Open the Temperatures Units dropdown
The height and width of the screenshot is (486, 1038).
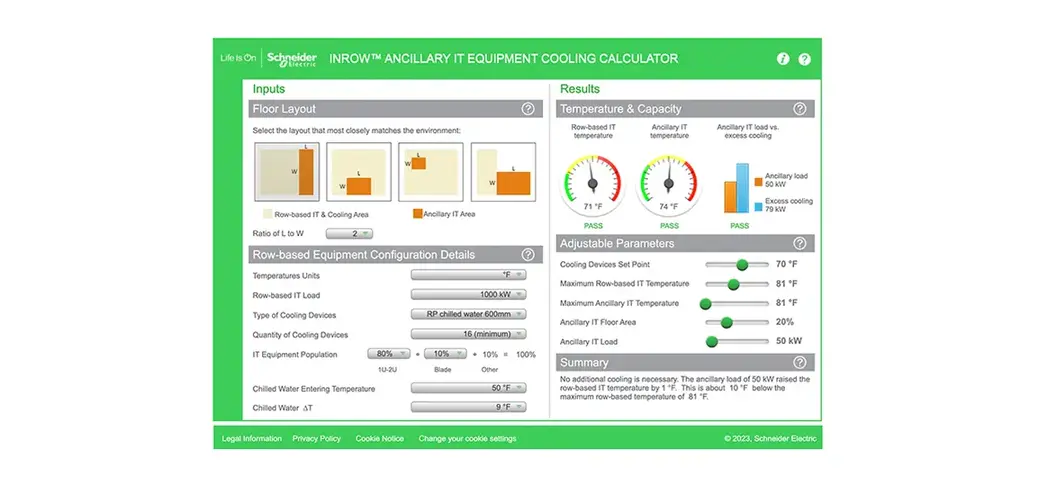[x=469, y=275]
